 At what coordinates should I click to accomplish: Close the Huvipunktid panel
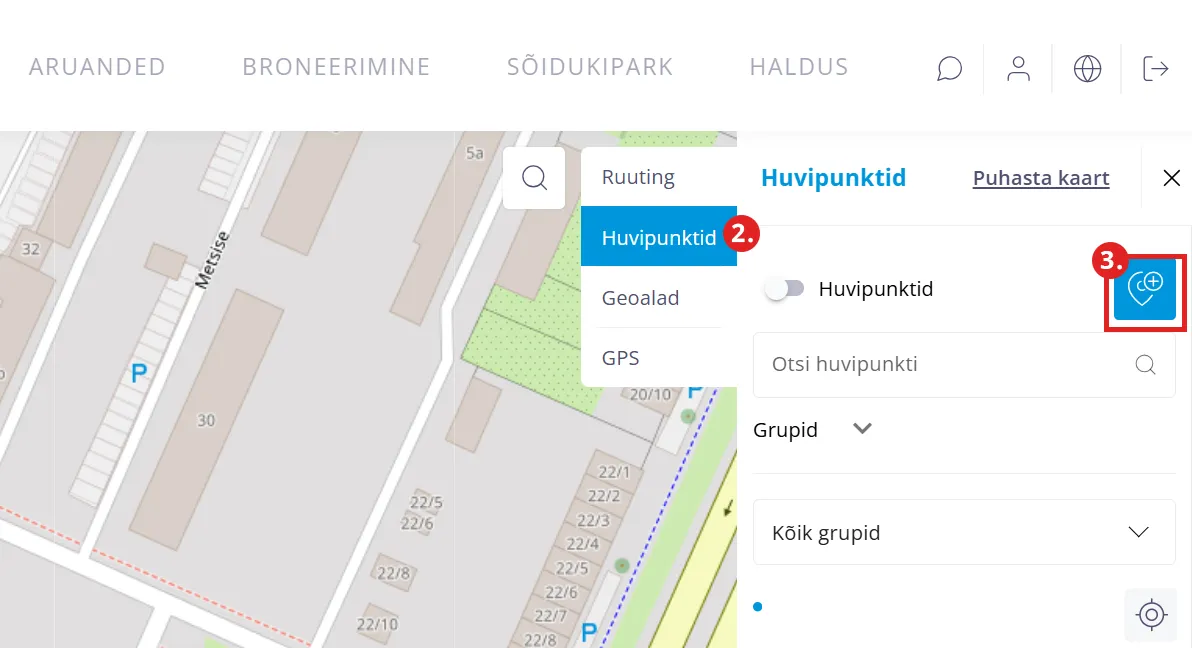click(1171, 178)
